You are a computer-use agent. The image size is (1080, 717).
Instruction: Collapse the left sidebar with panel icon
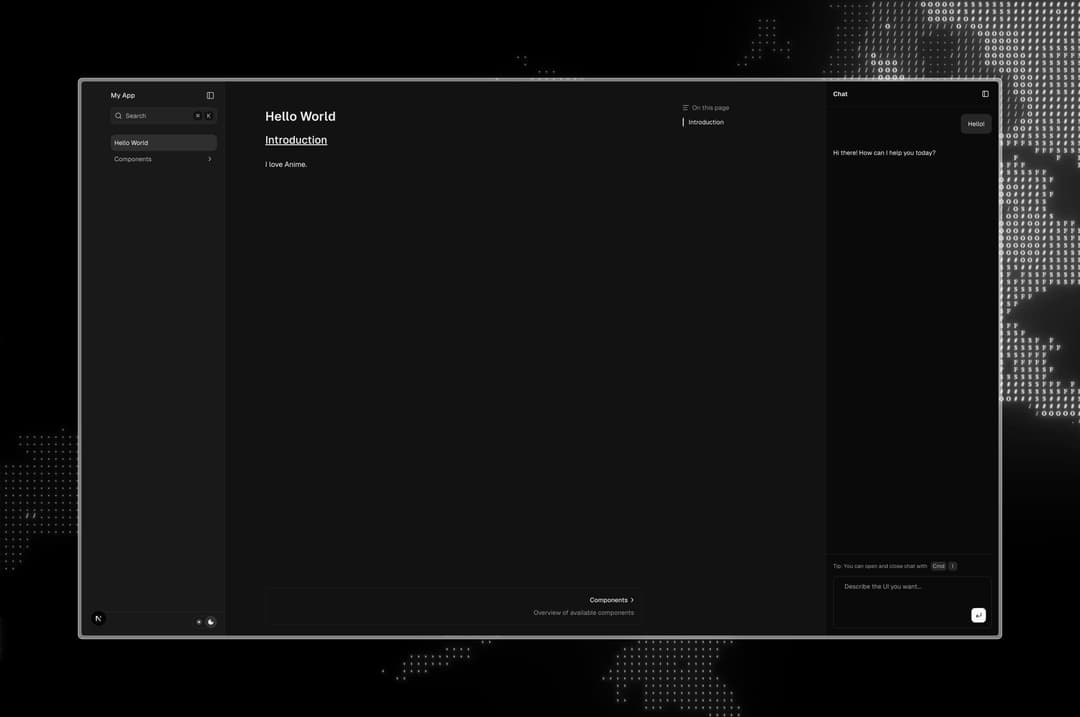[210, 96]
